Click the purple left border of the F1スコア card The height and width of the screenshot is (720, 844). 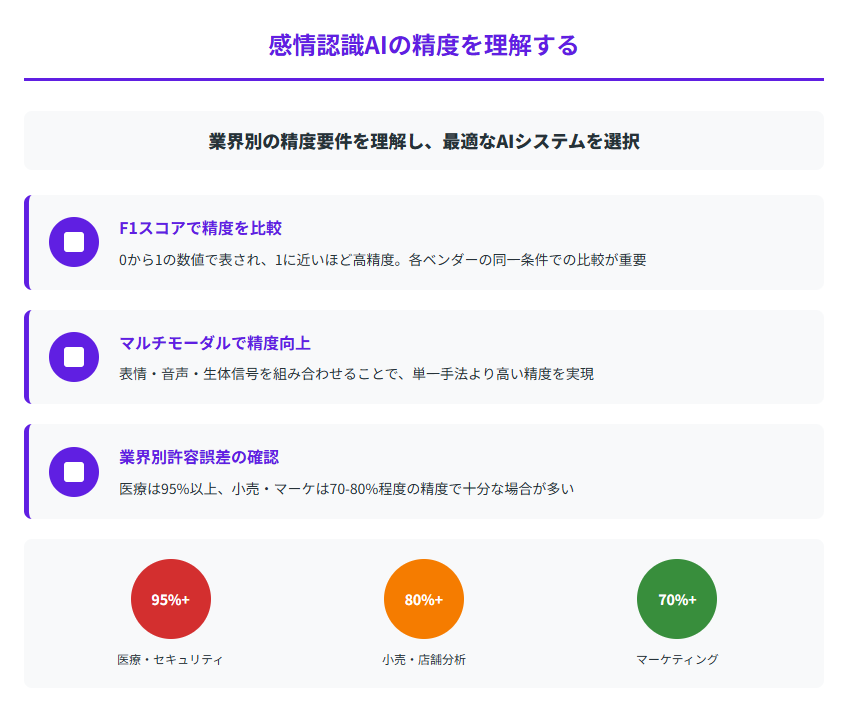(x=27, y=242)
